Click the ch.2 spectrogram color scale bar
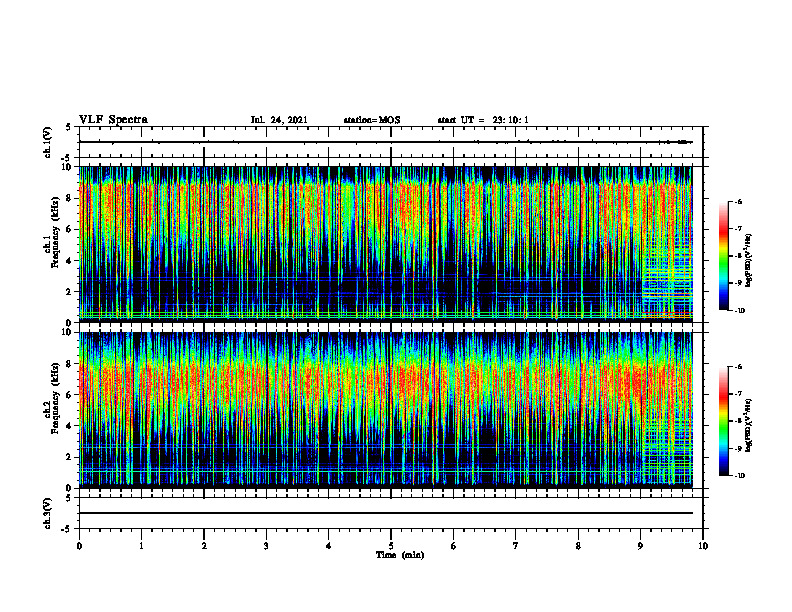792x612 pixels. [x=723, y=421]
